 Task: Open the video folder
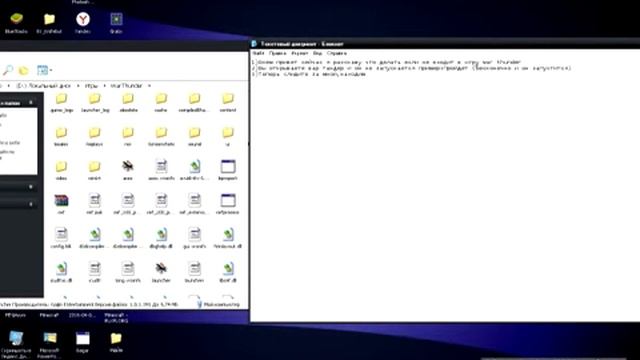61,170
